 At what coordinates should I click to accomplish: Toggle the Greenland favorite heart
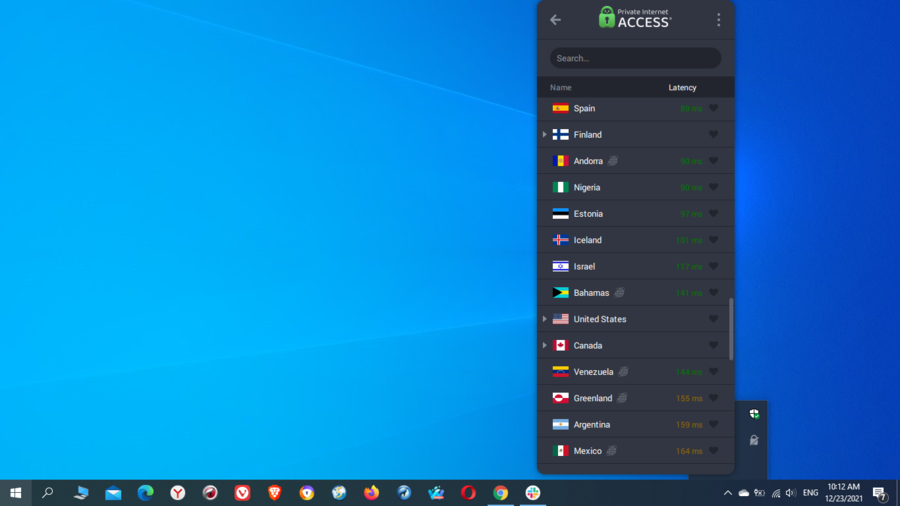tap(713, 398)
